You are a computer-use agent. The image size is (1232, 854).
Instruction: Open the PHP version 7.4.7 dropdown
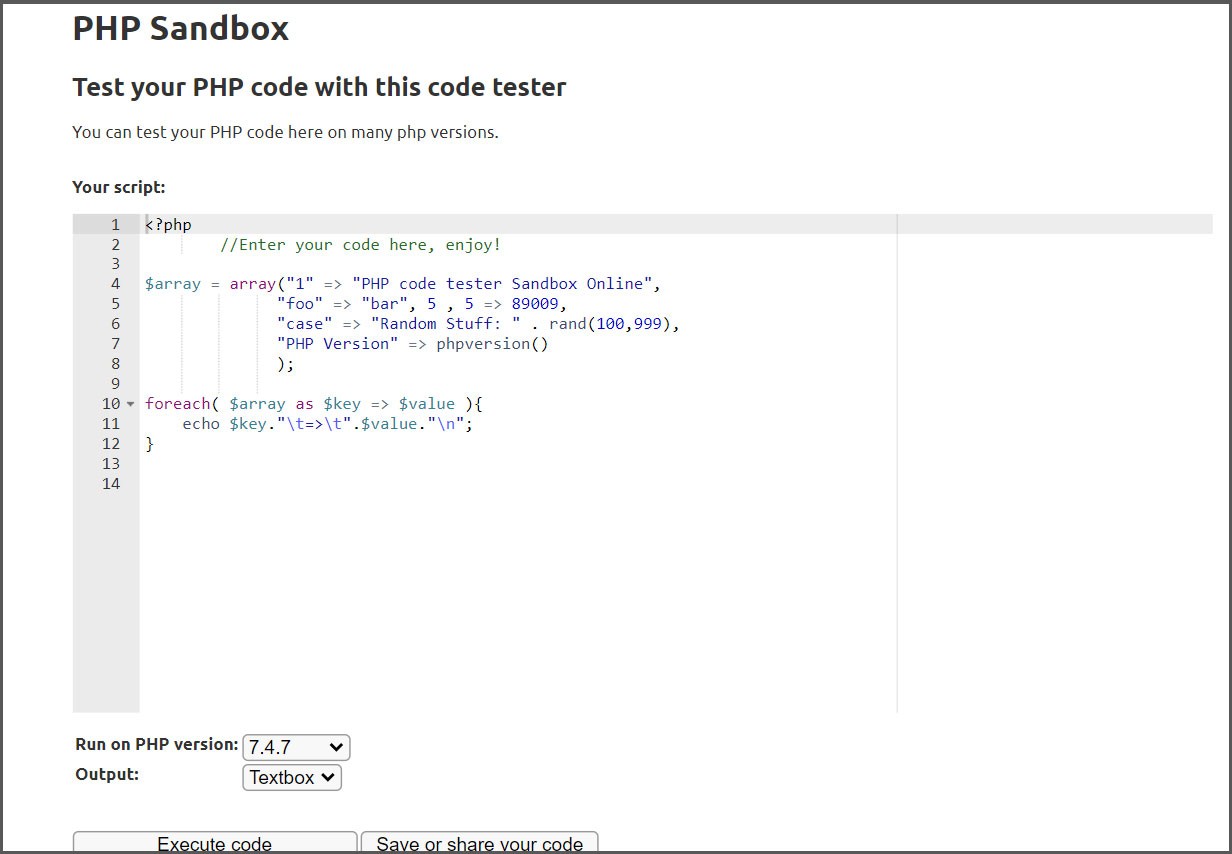(x=296, y=747)
